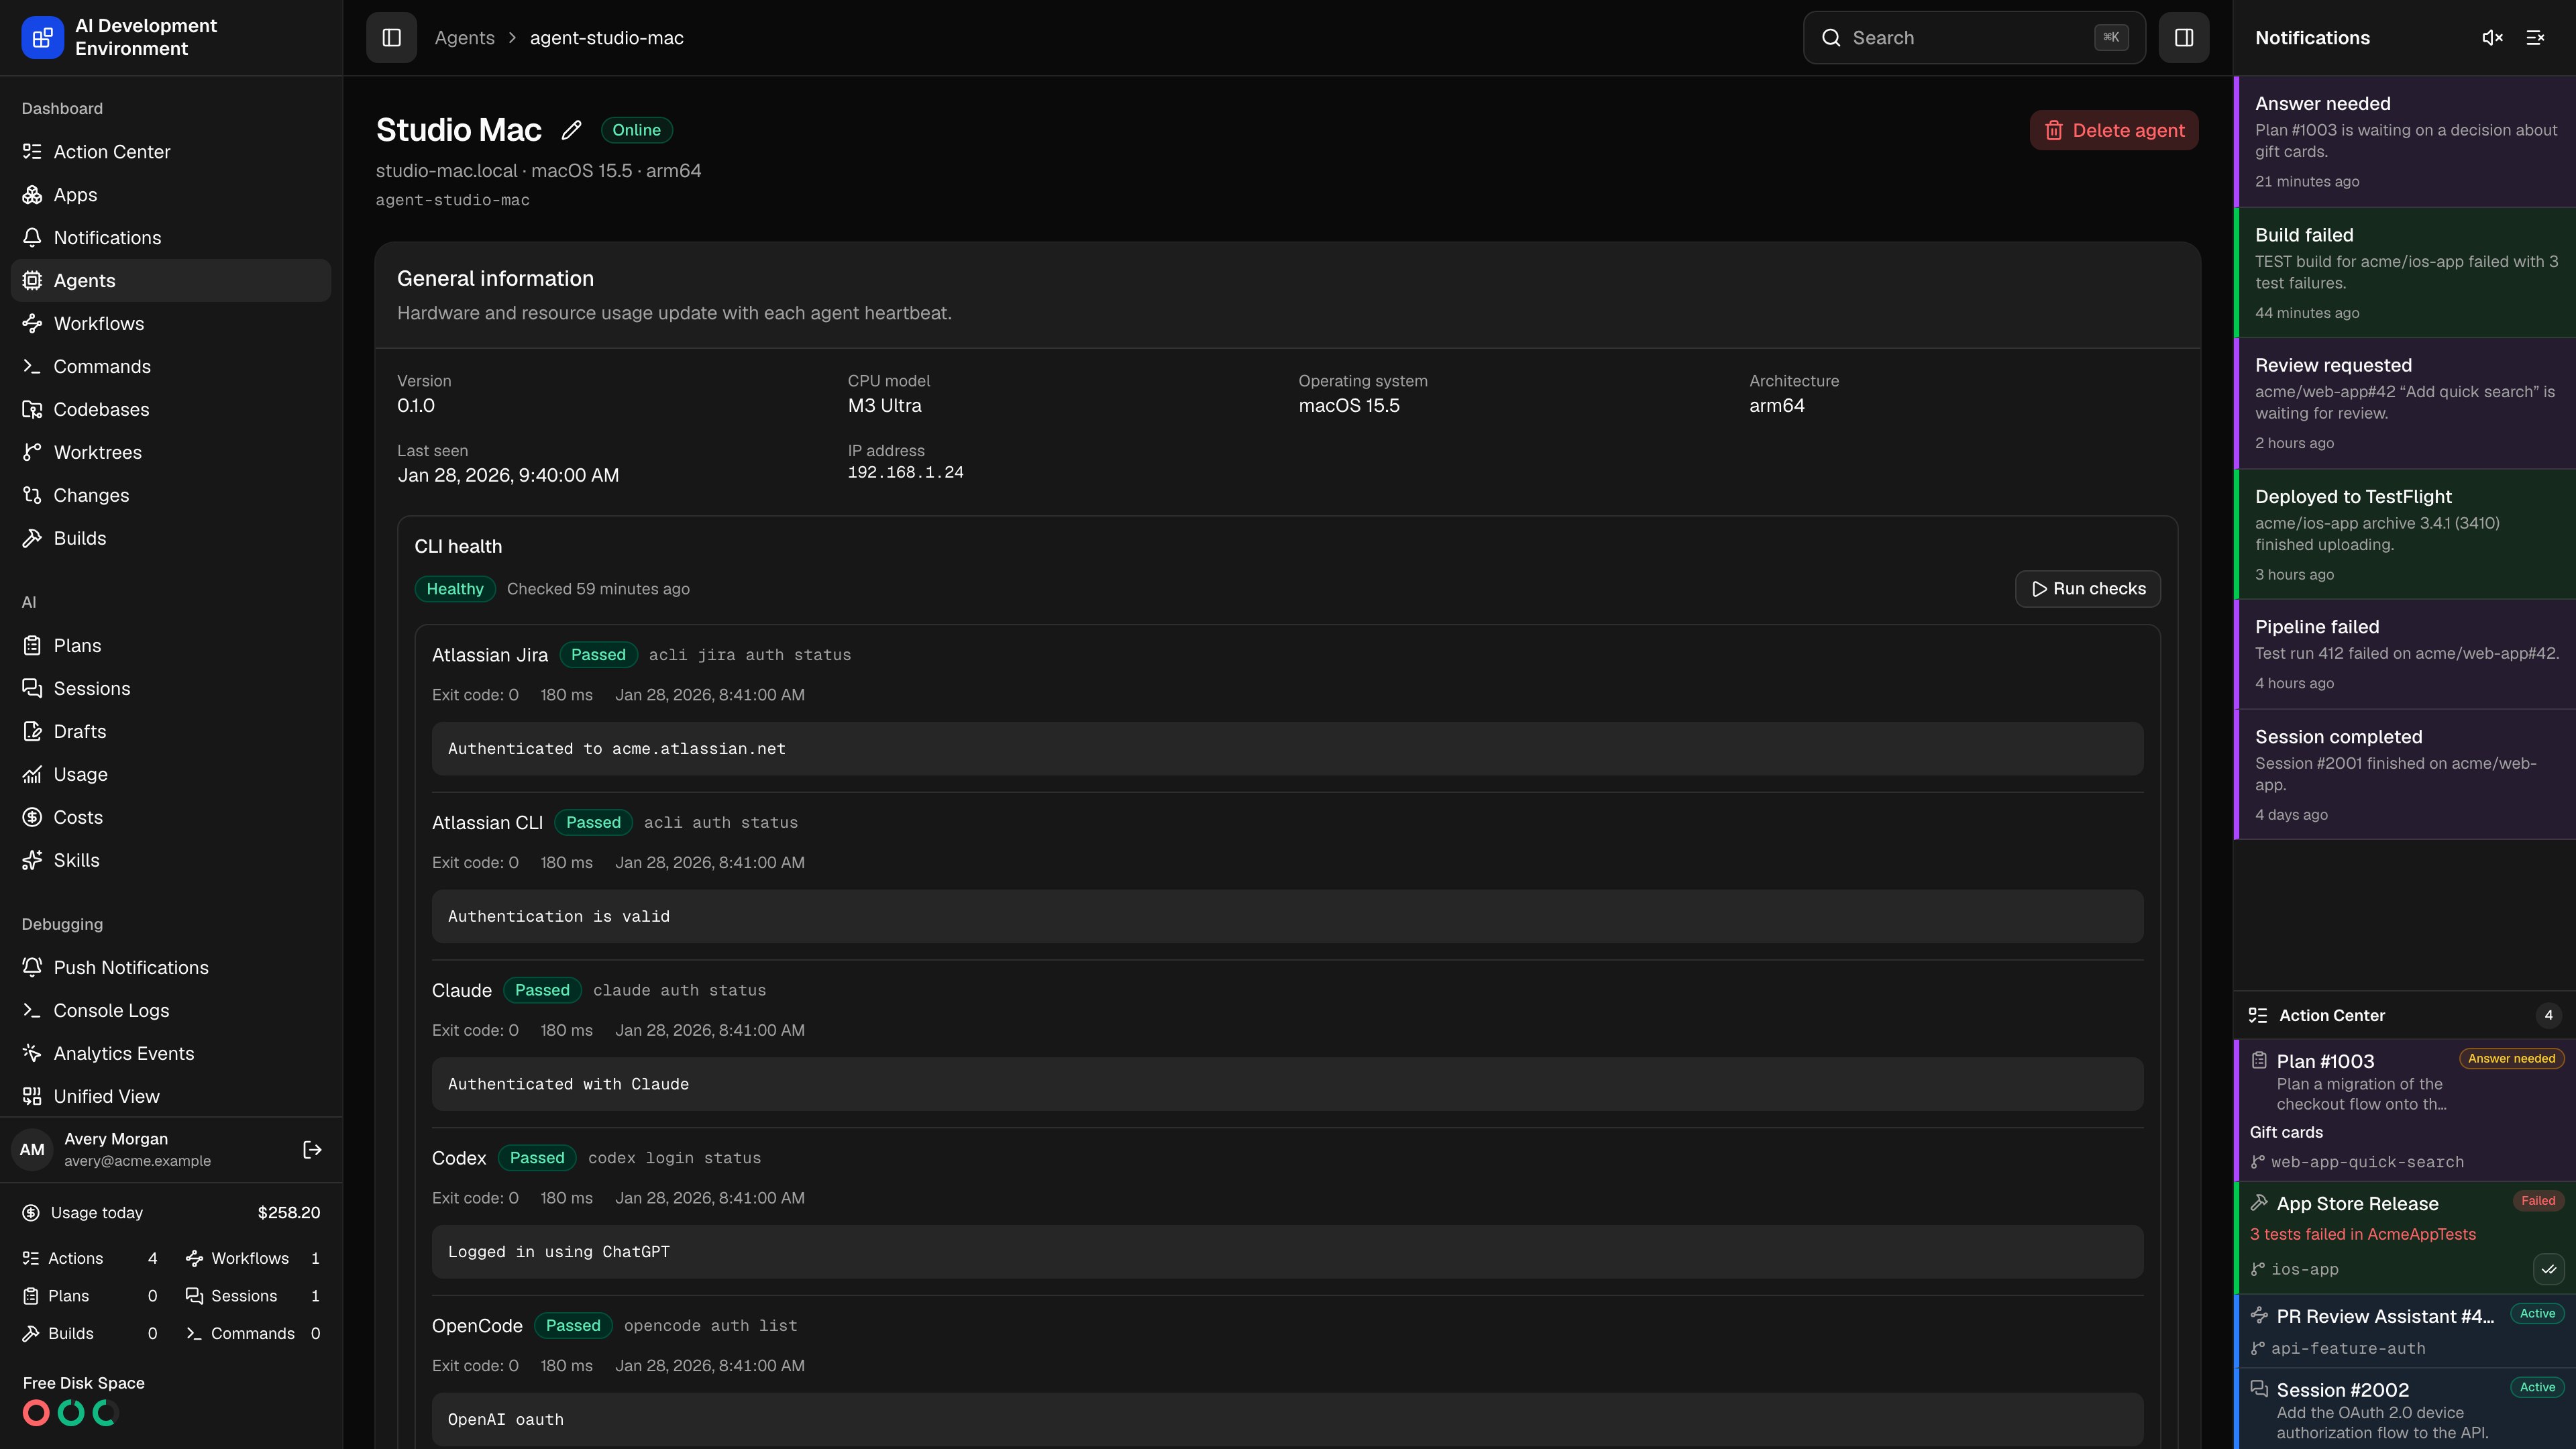The width and height of the screenshot is (2576, 1449).
Task: Open the Review requested notification
Action: (x=2405, y=404)
